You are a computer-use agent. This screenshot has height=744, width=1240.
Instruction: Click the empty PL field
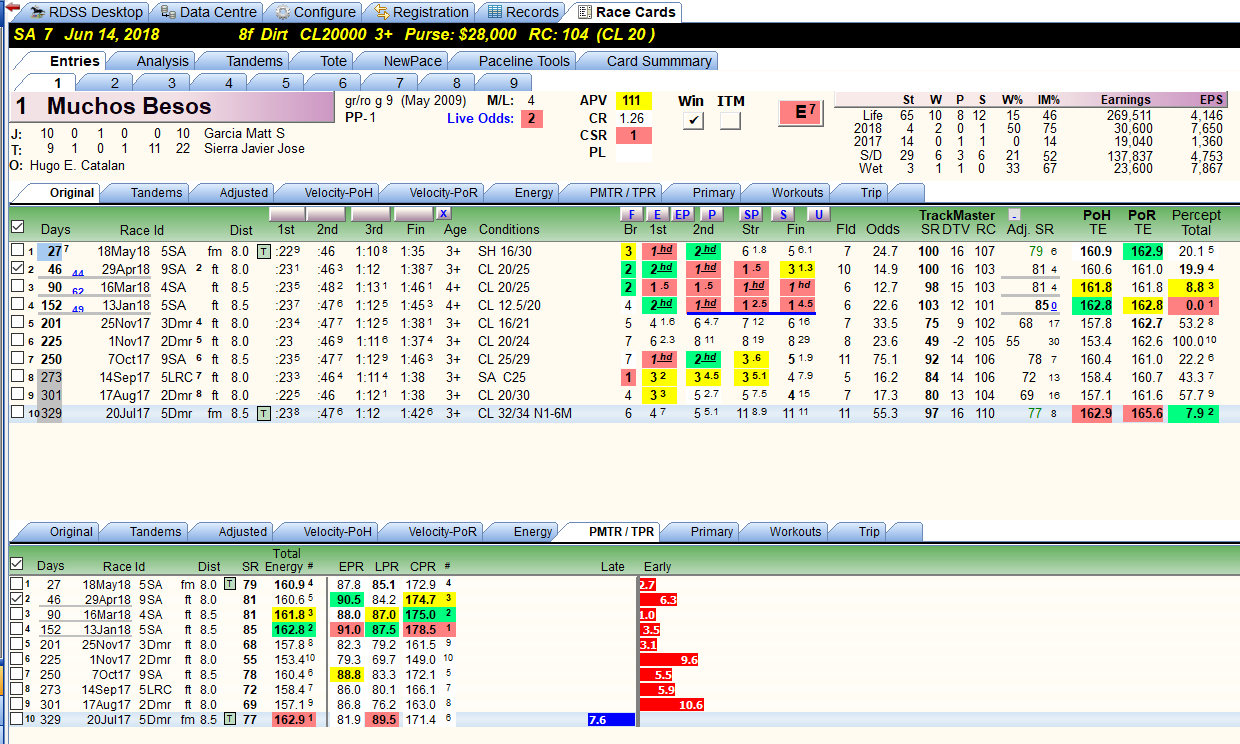(634, 153)
